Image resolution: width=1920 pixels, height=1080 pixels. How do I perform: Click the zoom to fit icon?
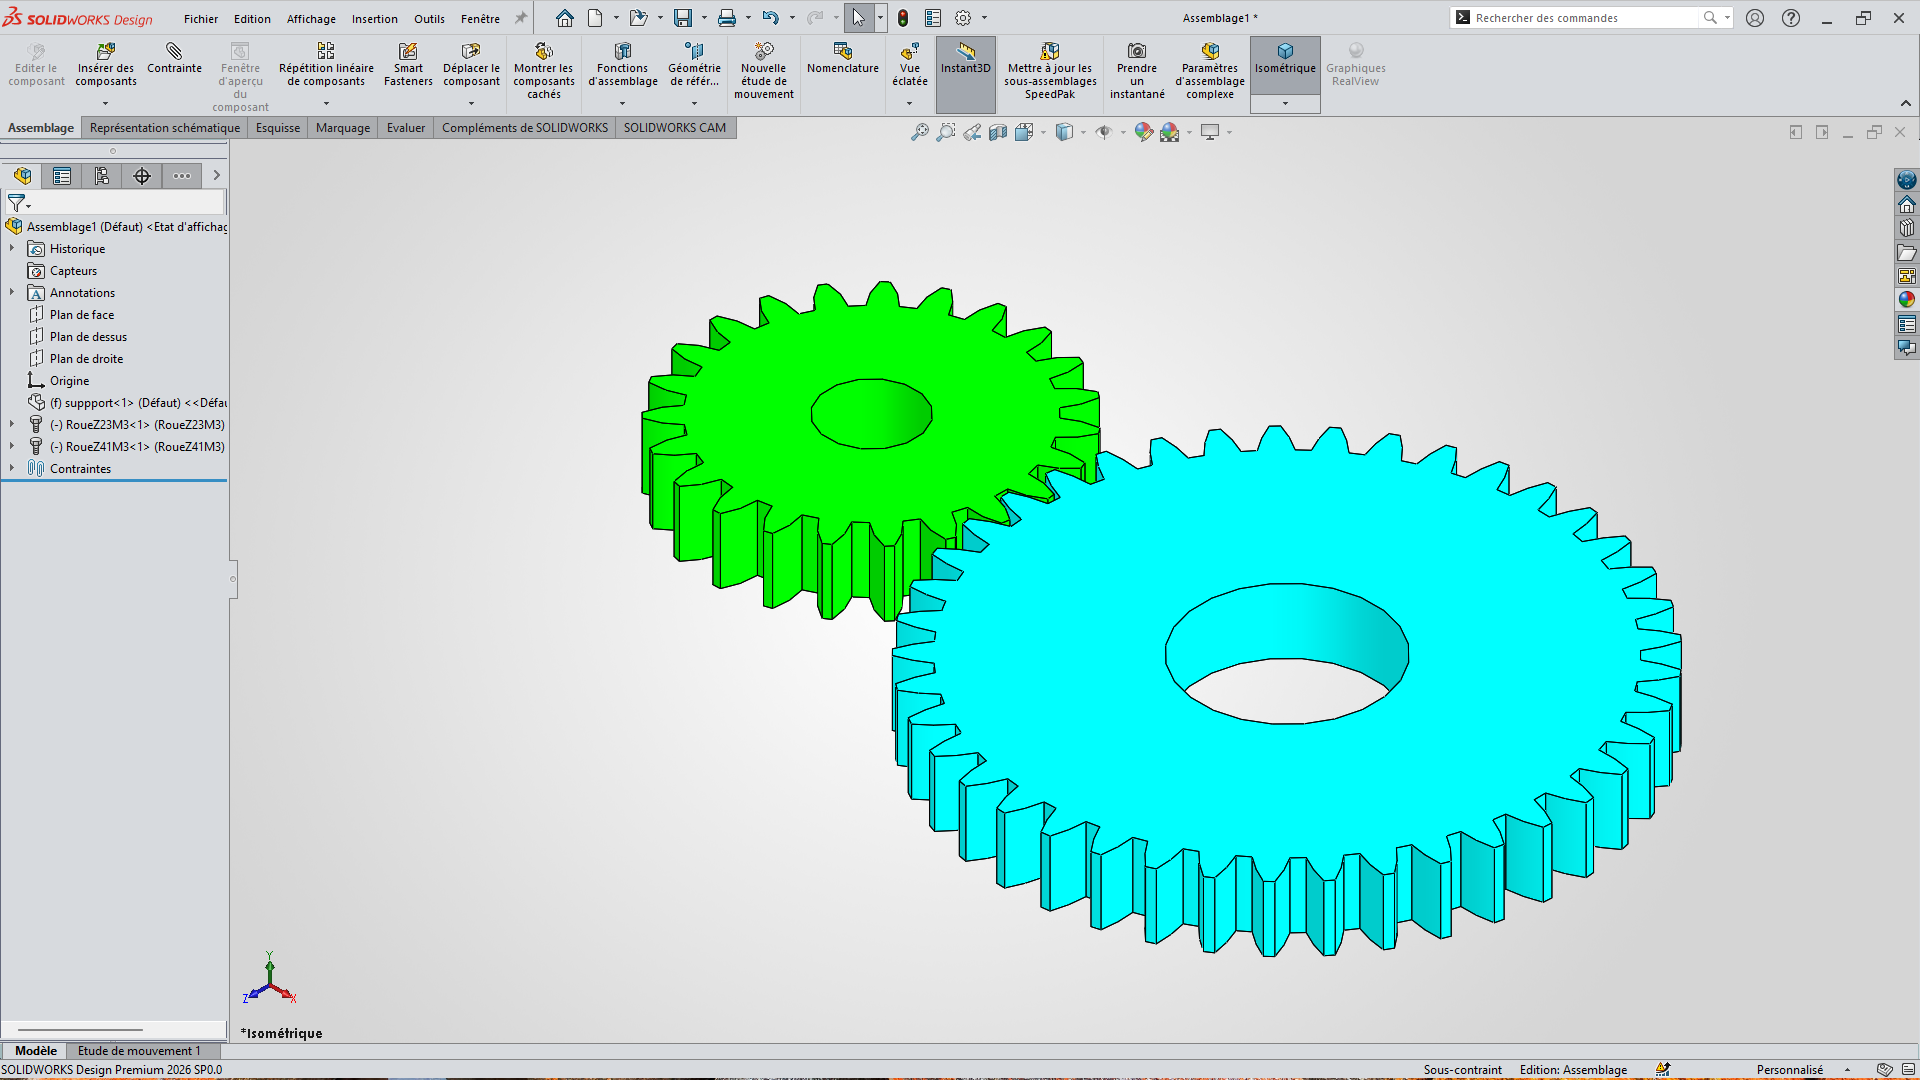919,132
